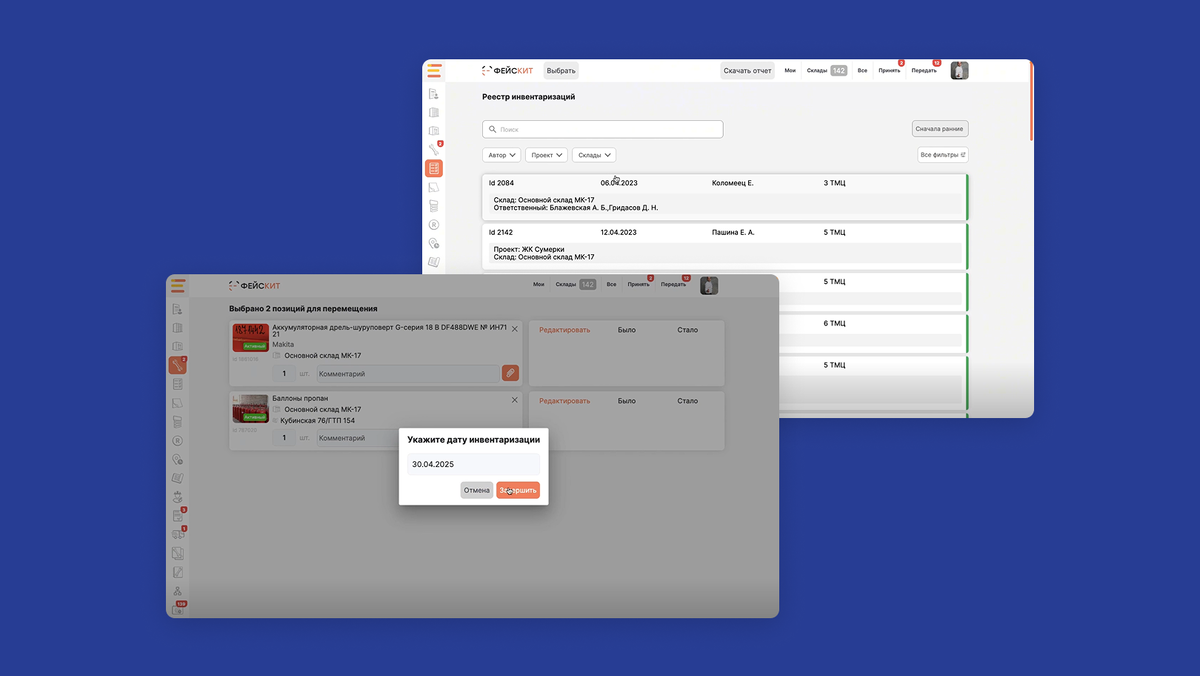Expand the Проект filter dropdown
Image resolution: width=1200 pixels, height=676 pixels.
coord(547,155)
